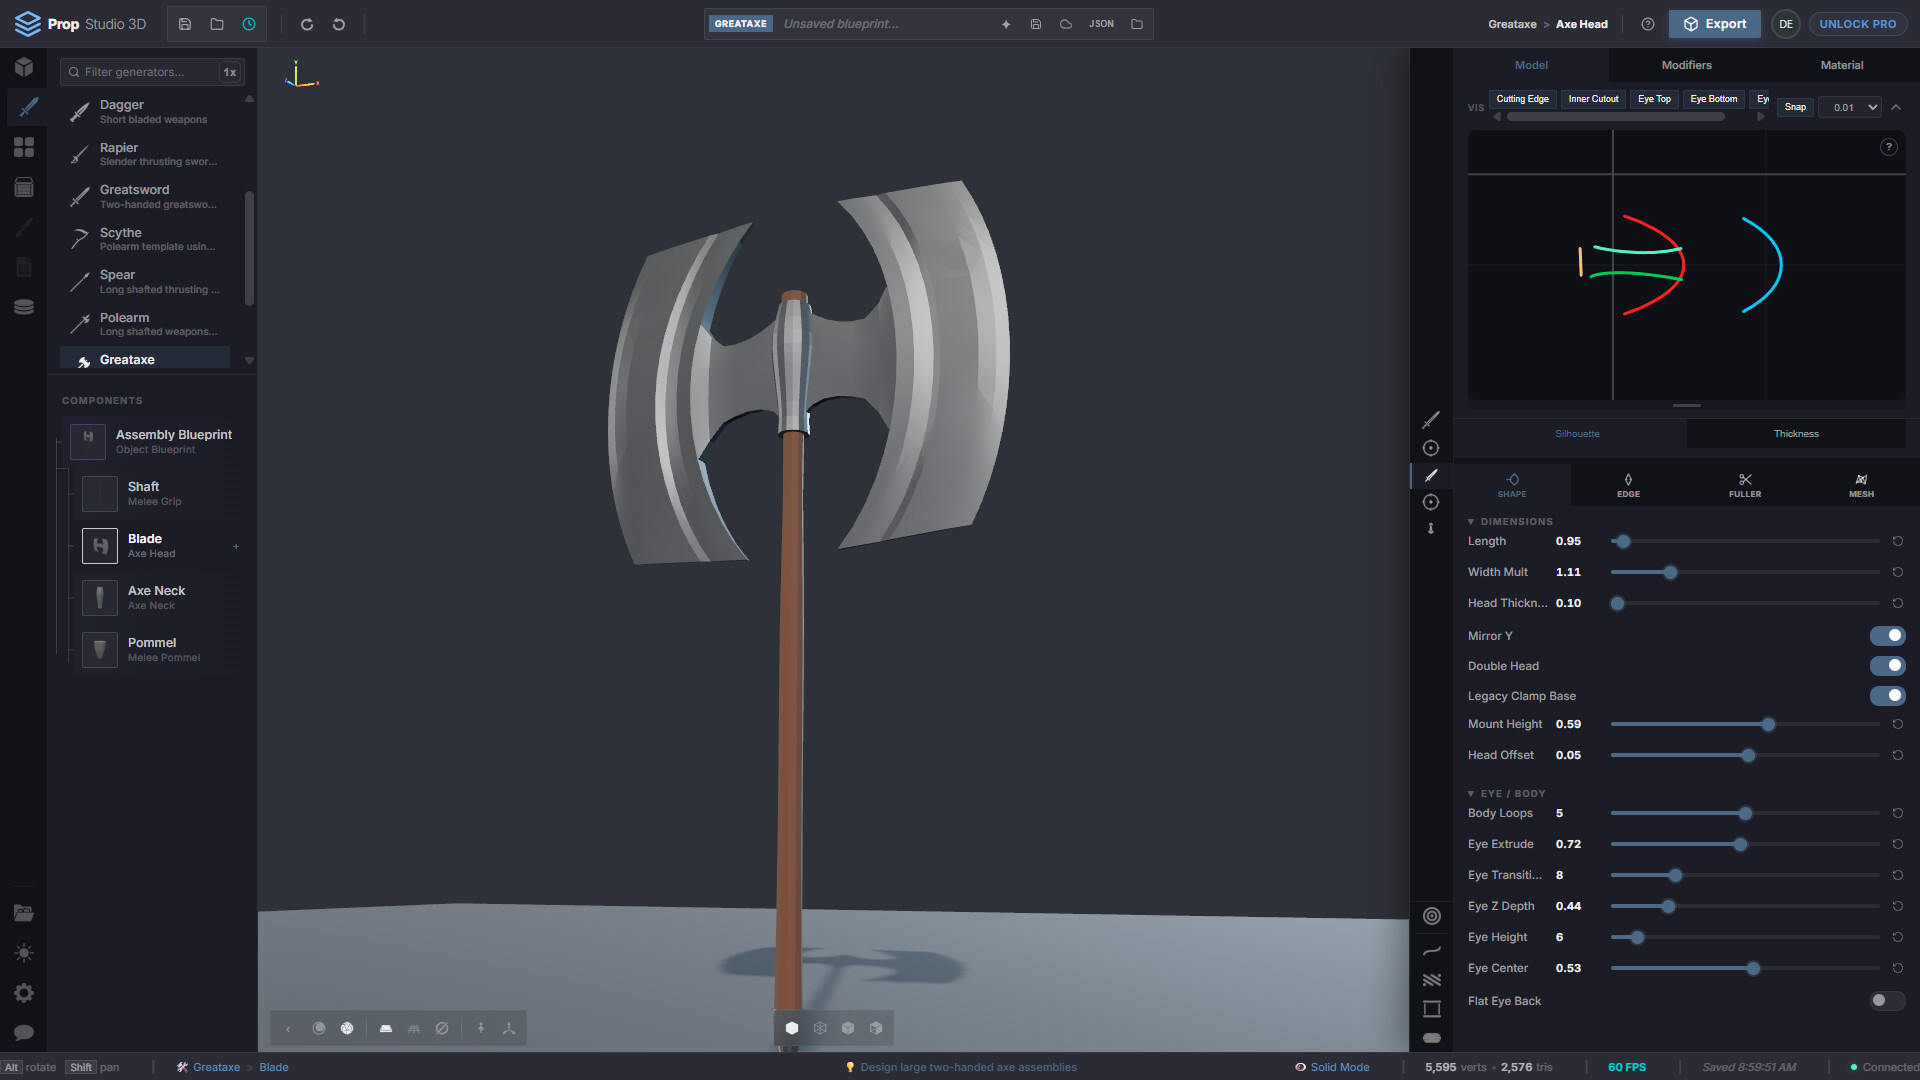The height and width of the screenshot is (1080, 1920).
Task: Toggle the ground grid icon in viewport toolbar
Action: 414,1028
